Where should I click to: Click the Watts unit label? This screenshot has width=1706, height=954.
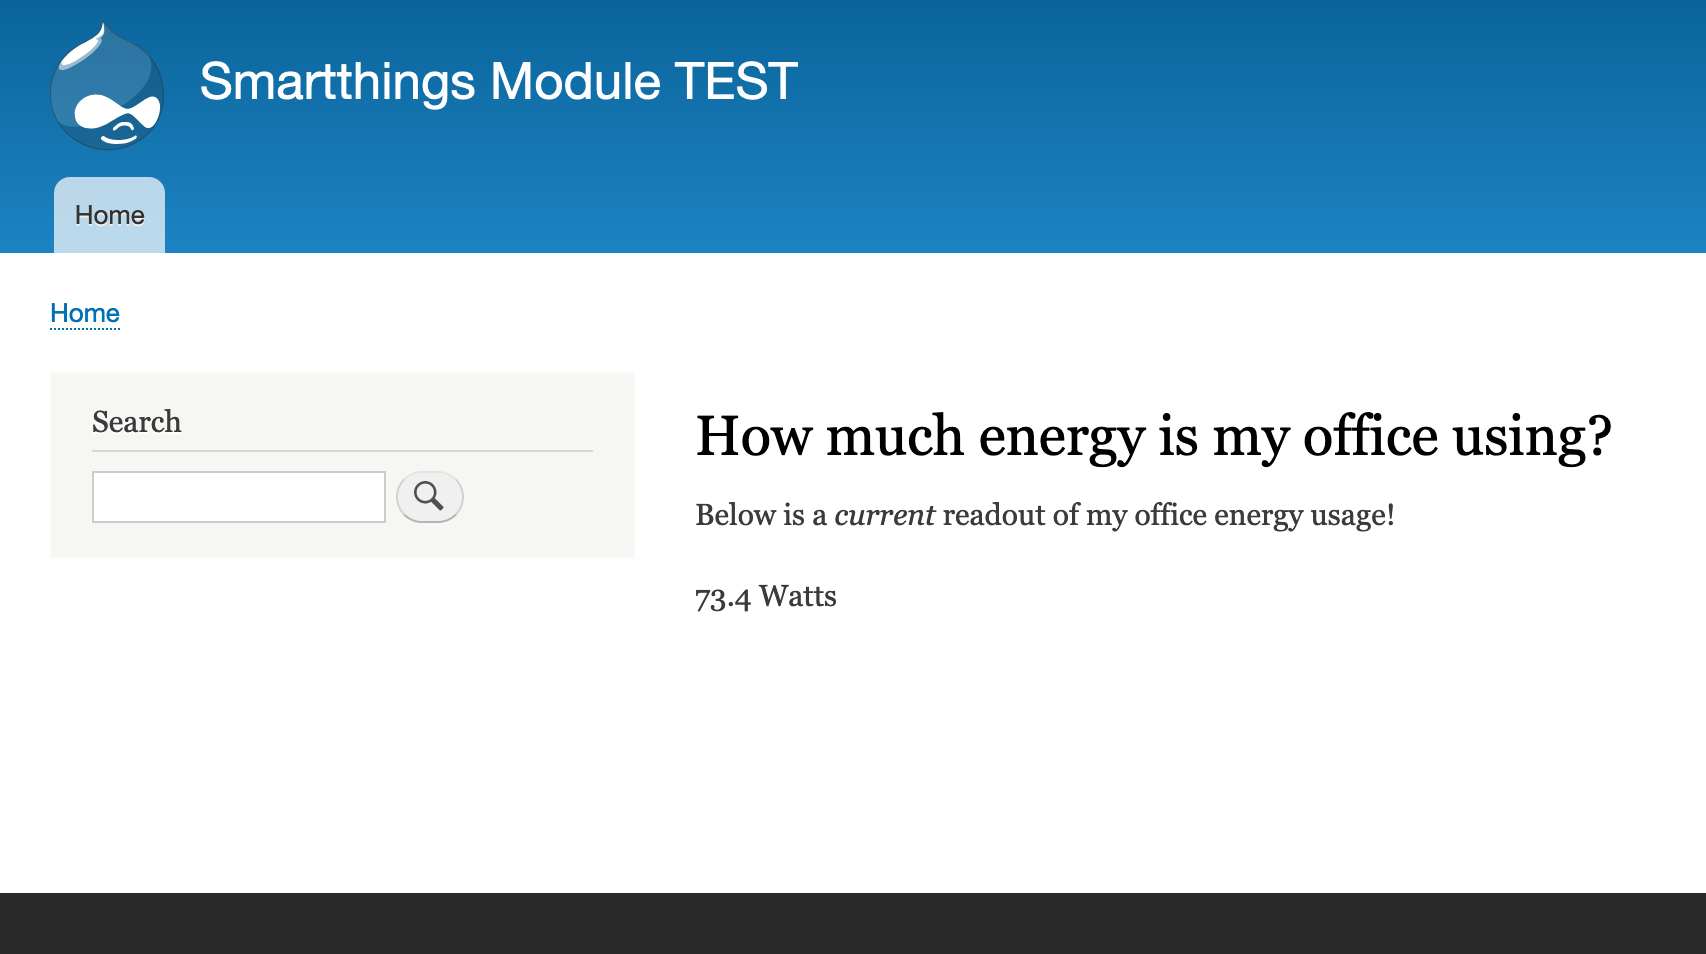797,596
